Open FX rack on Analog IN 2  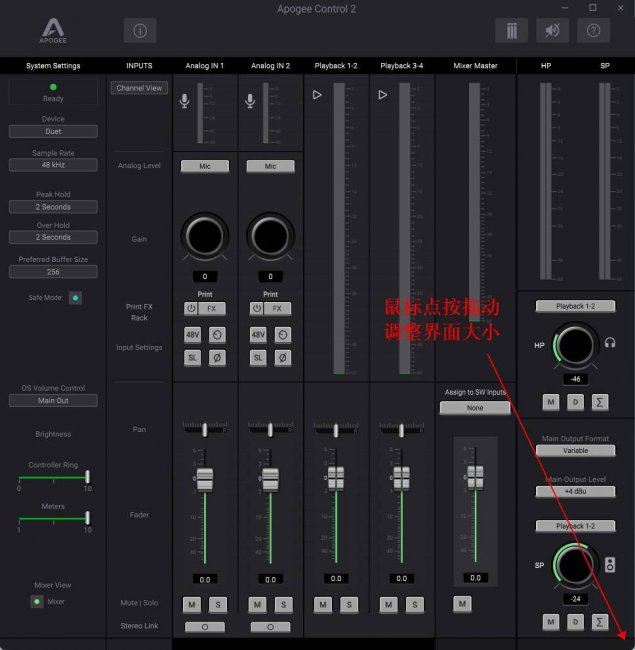pyautogui.click(x=277, y=308)
